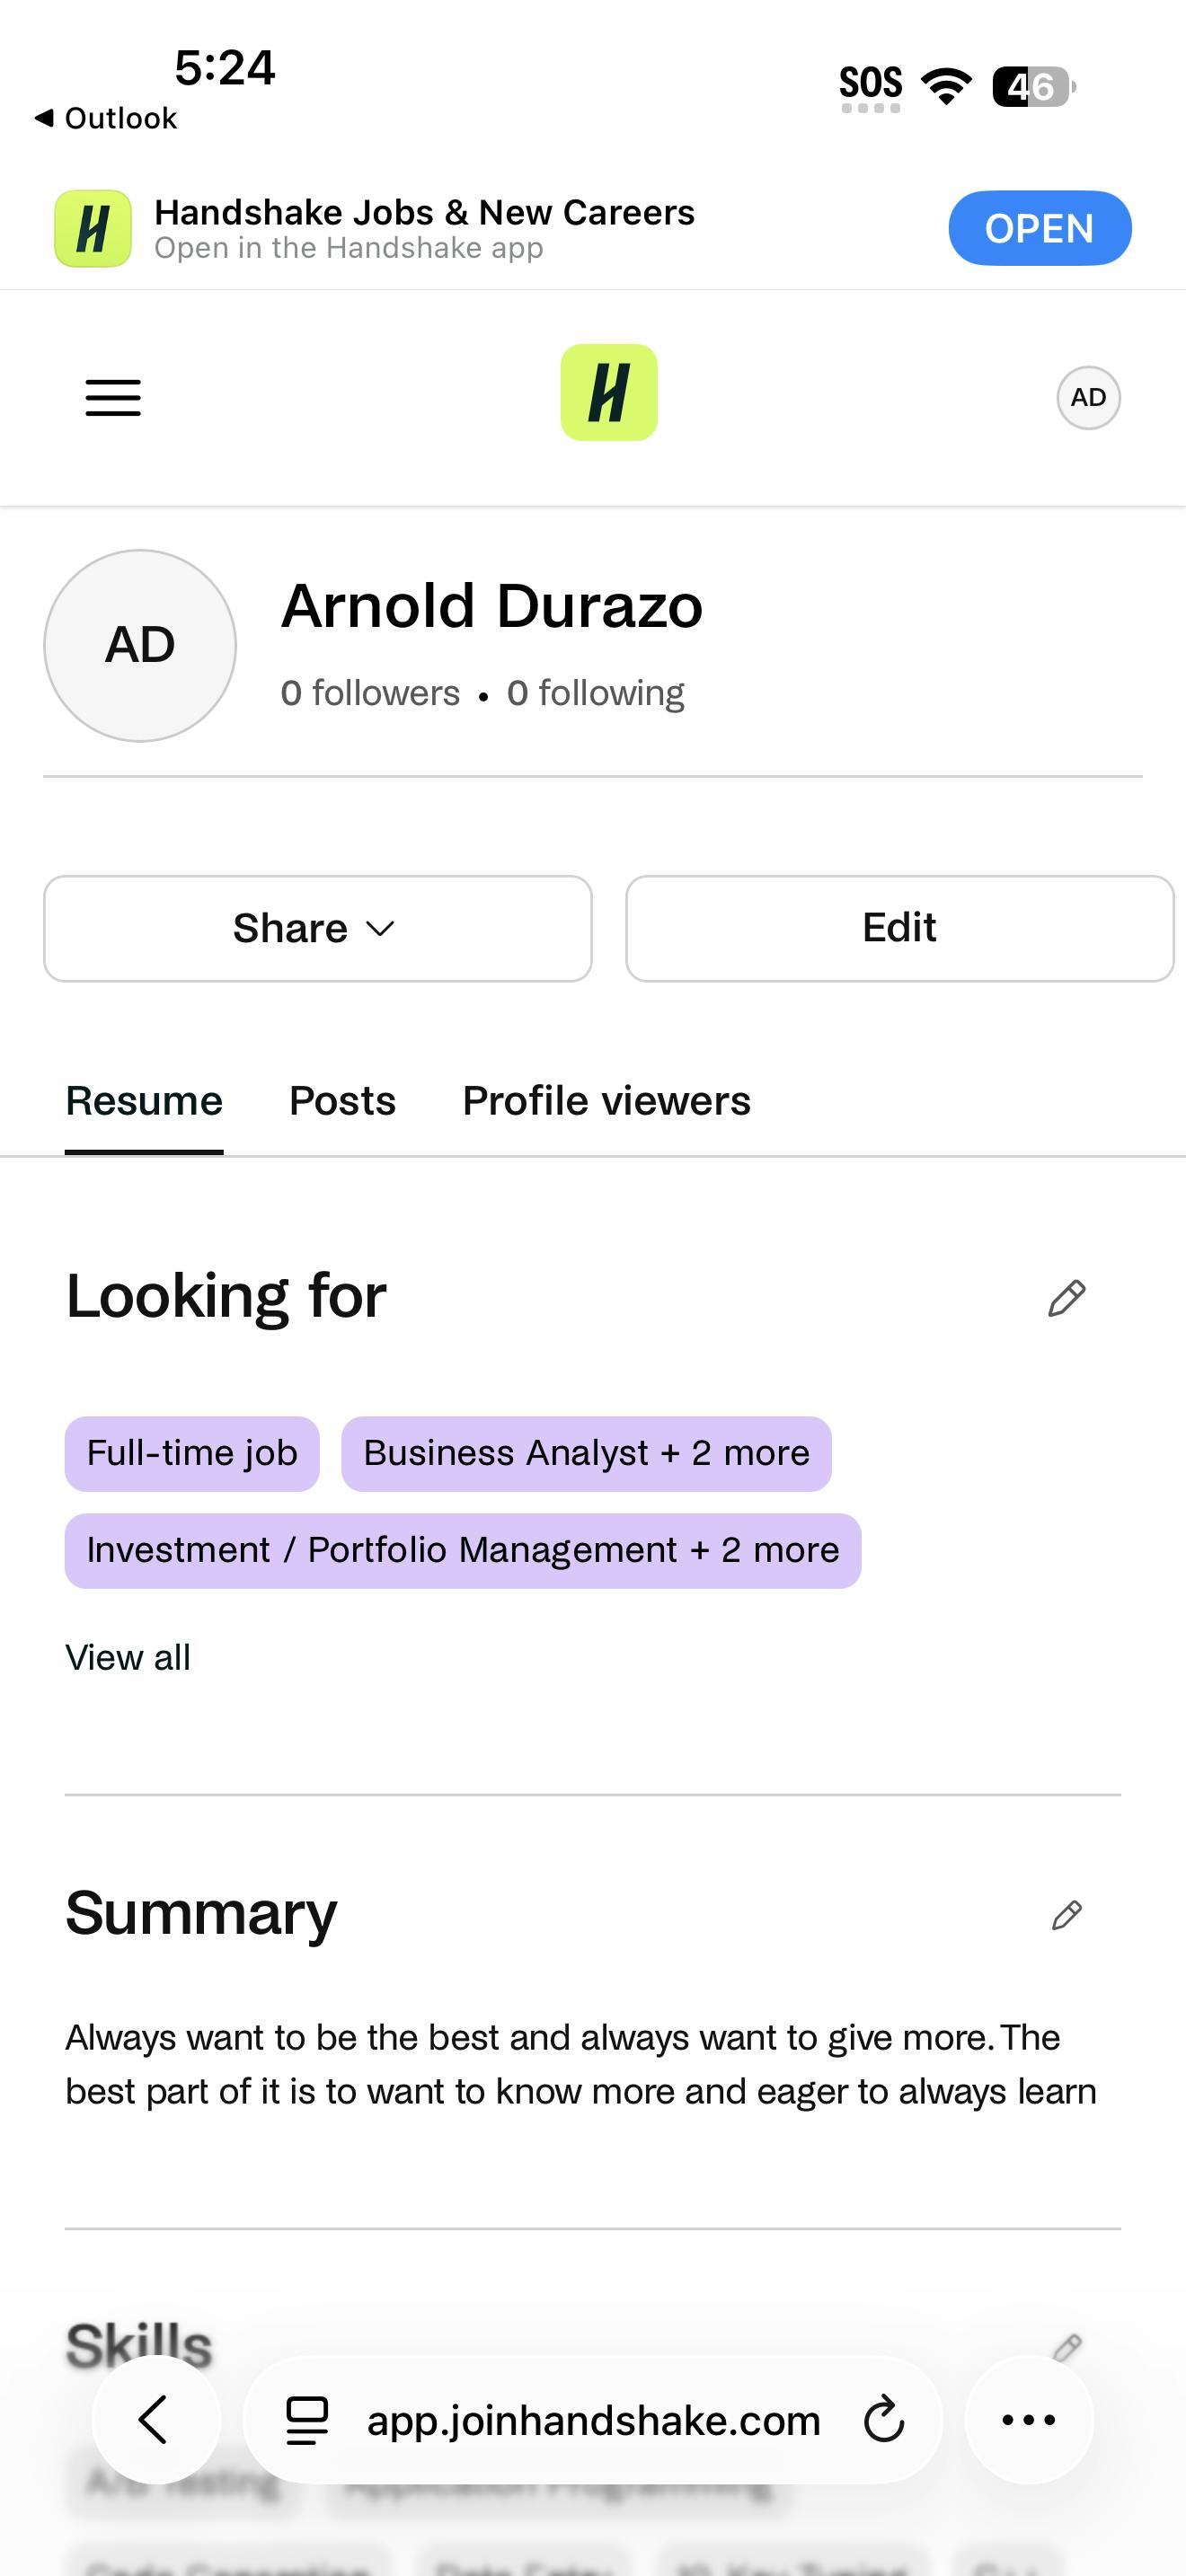The width and height of the screenshot is (1186, 2576).
Task: Switch to the Profile viewers tab
Action: coord(606,1101)
